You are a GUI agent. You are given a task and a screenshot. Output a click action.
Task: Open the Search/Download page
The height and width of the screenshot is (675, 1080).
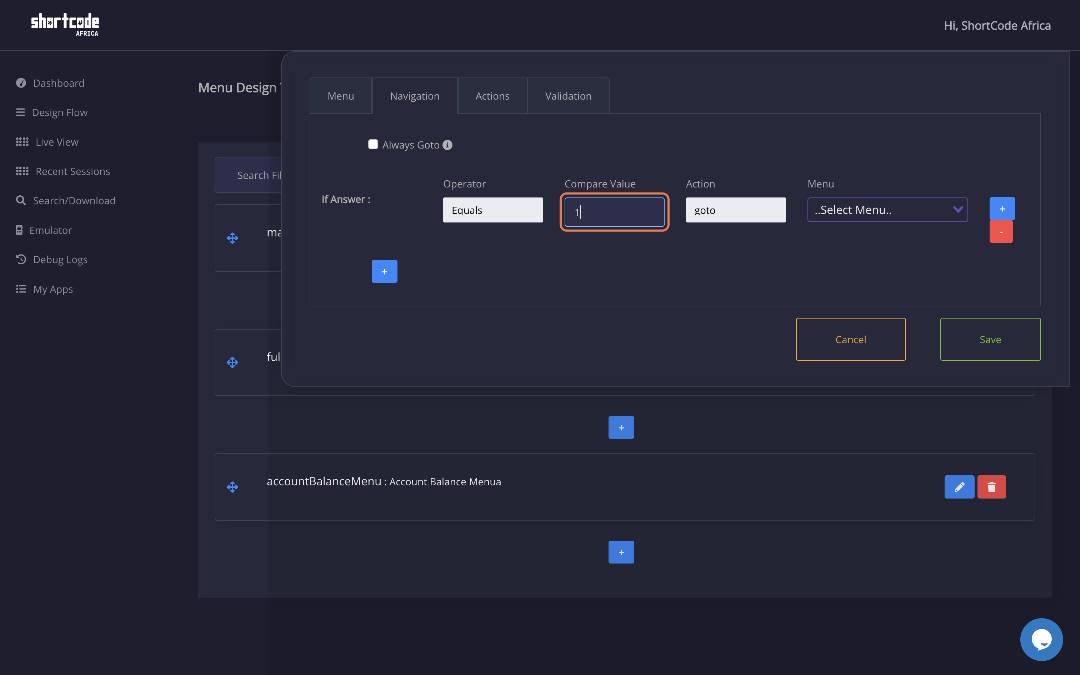click(74, 200)
